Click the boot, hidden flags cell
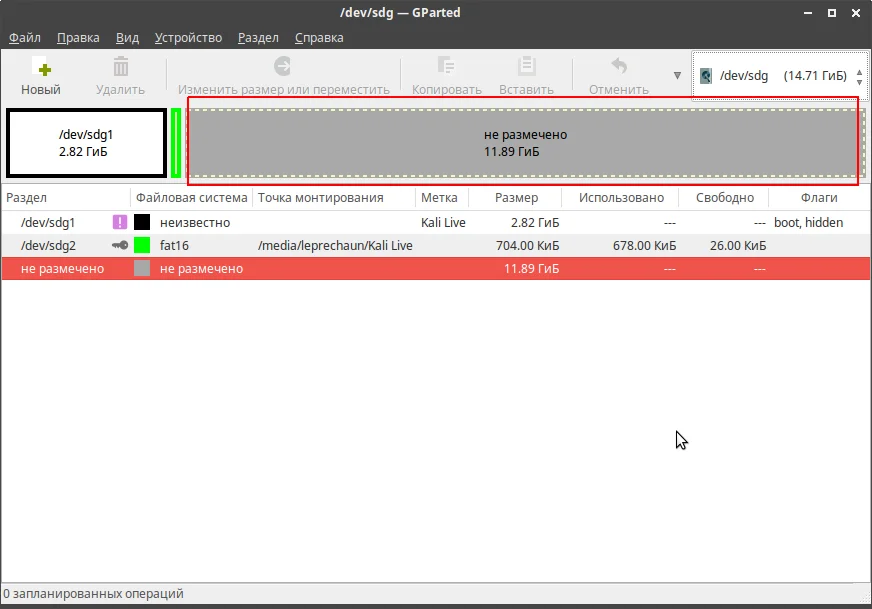 809,222
